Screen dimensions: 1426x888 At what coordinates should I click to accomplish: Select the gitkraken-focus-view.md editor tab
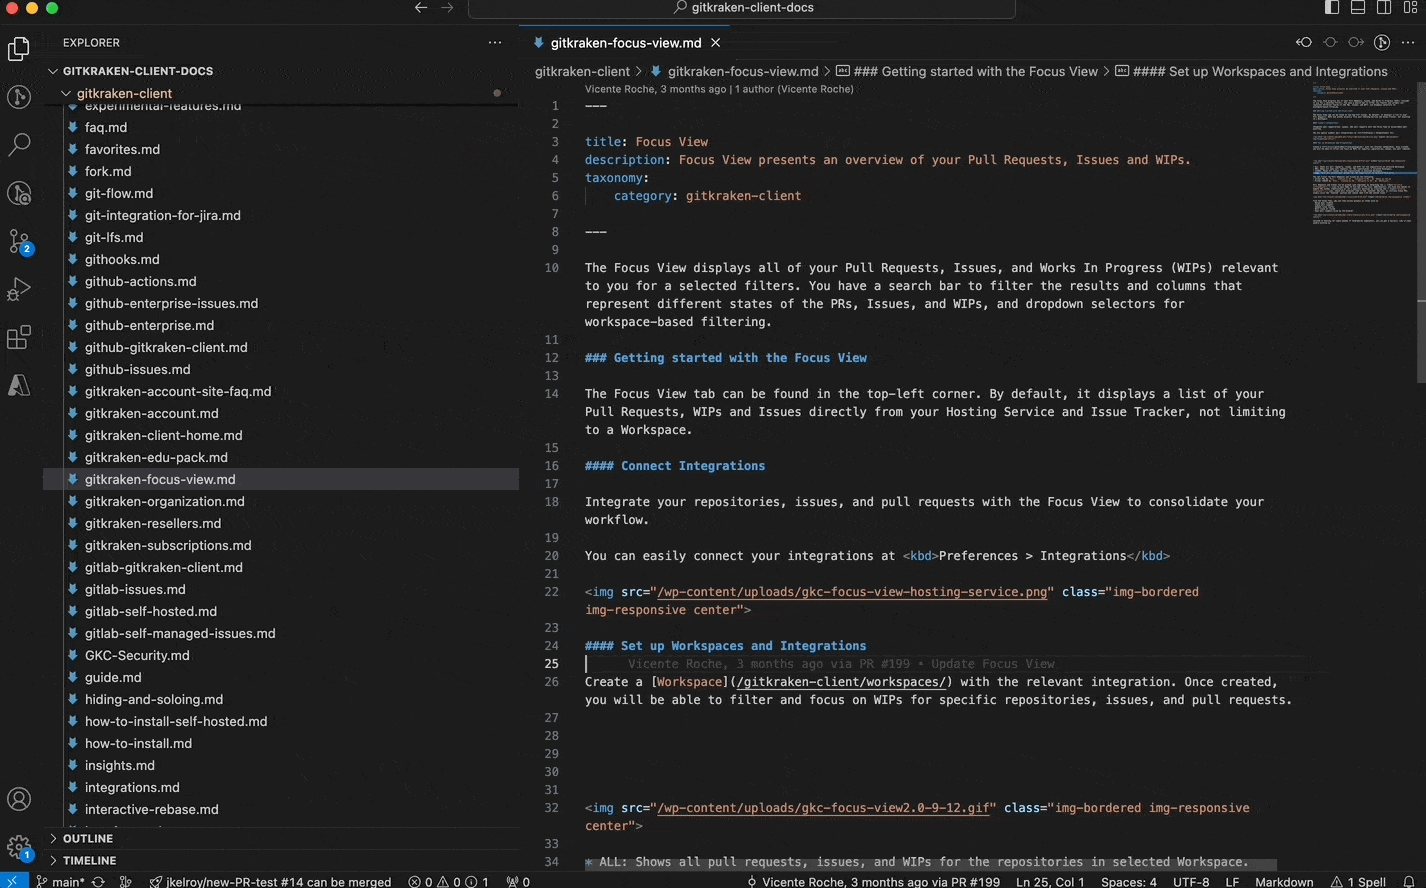[x=626, y=43]
